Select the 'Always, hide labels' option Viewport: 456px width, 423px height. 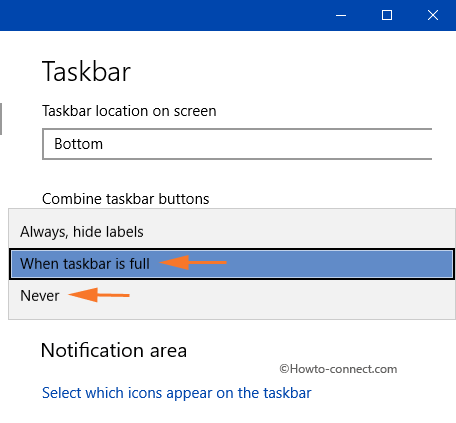(x=232, y=232)
